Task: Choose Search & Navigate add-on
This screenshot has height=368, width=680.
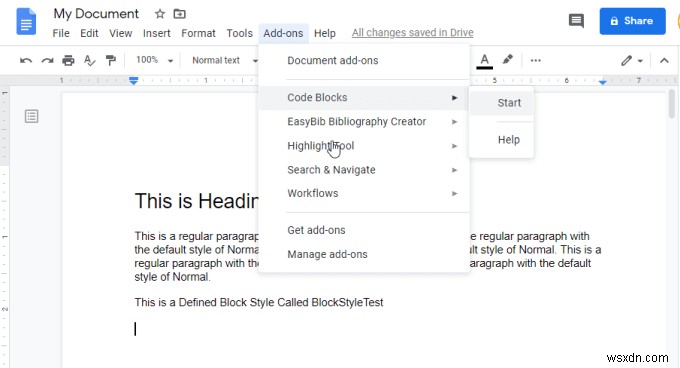Action: (364, 170)
